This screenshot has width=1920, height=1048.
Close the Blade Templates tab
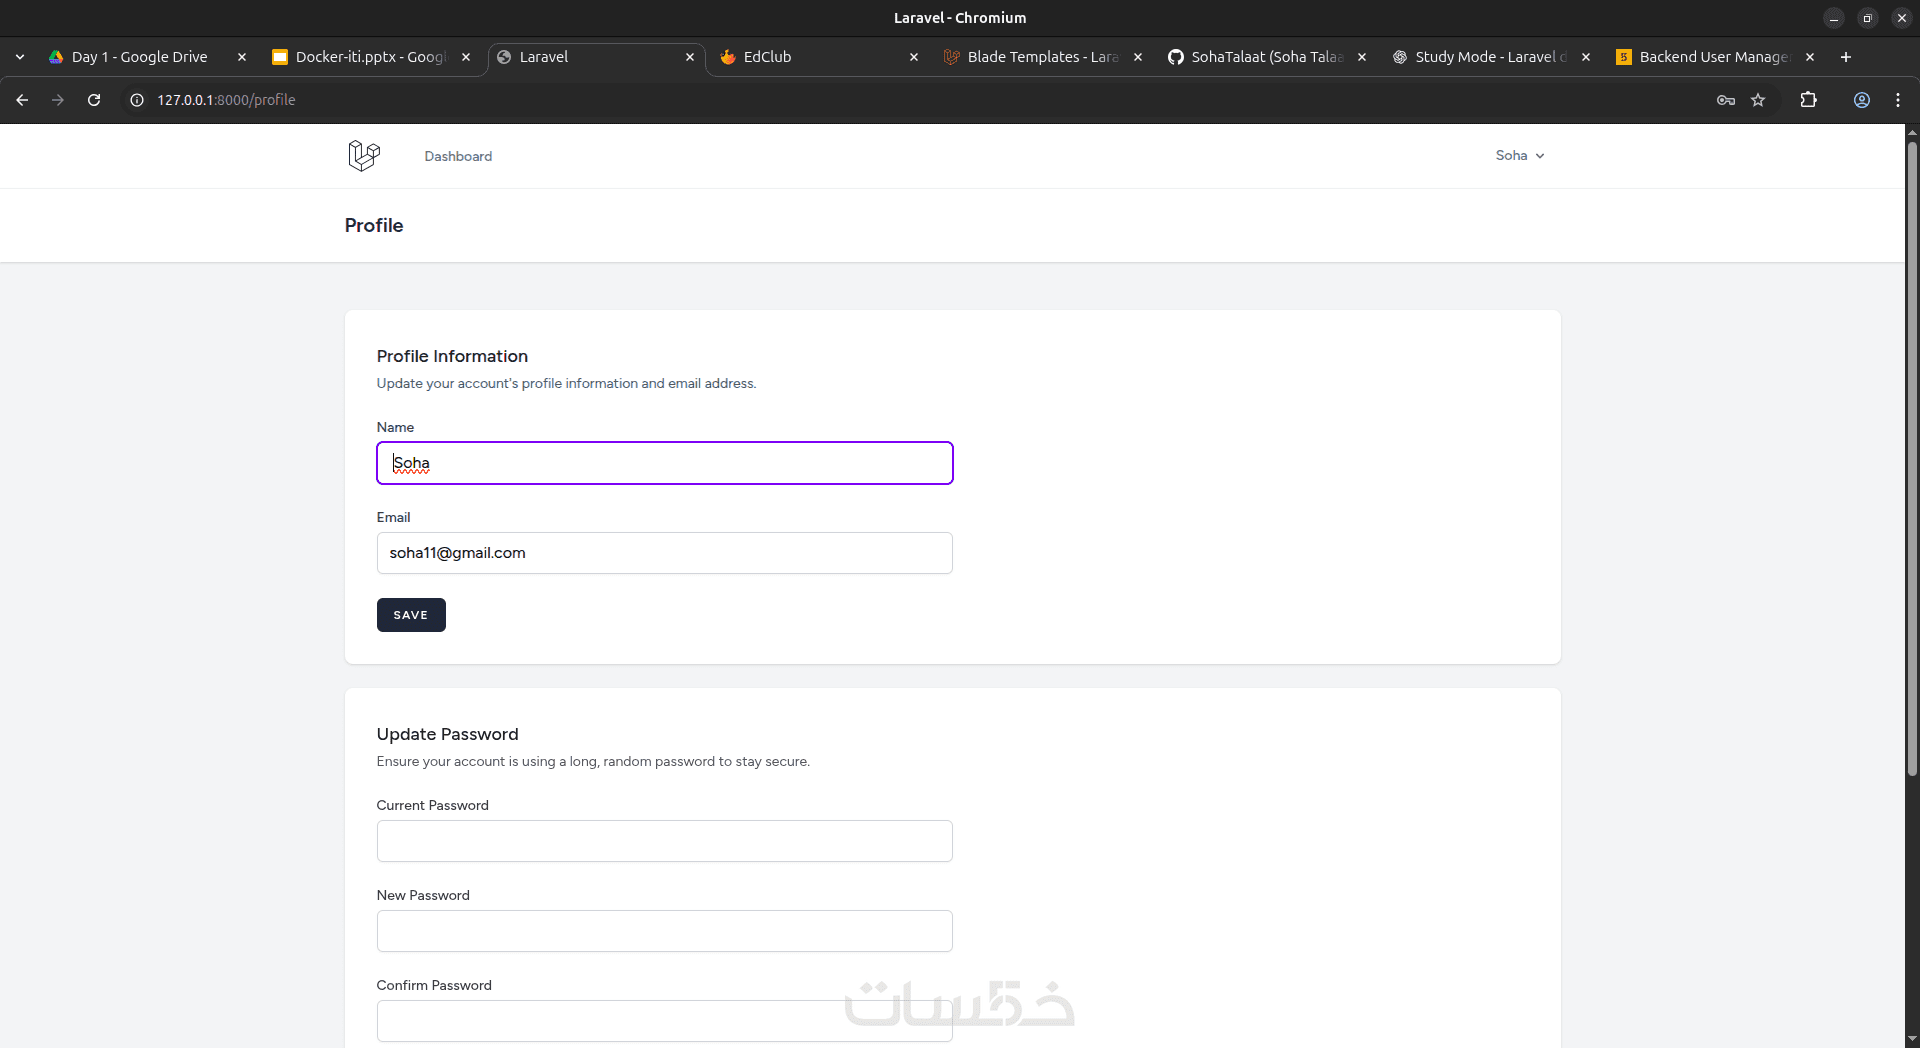click(1138, 57)
